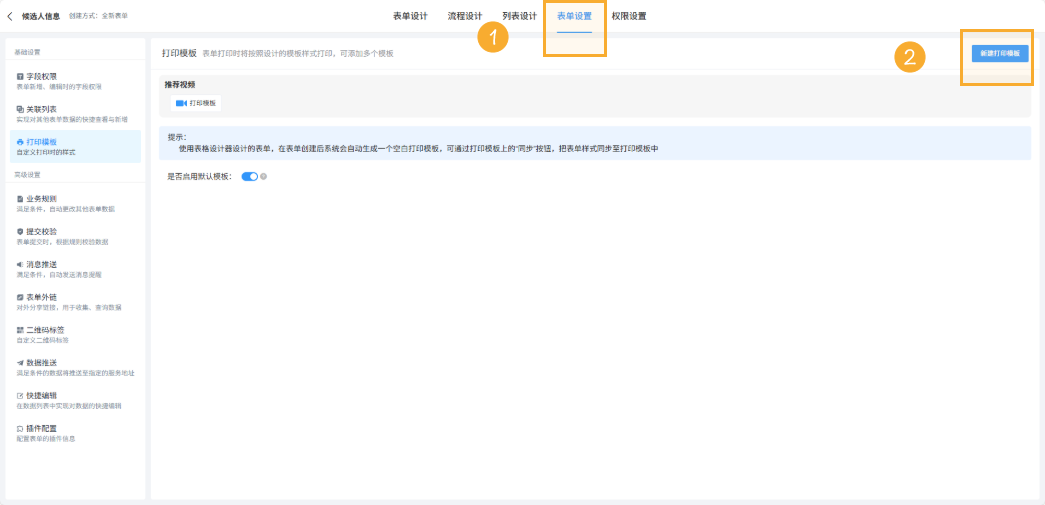Select the 表单设置 tab

(x=574, y=16)
